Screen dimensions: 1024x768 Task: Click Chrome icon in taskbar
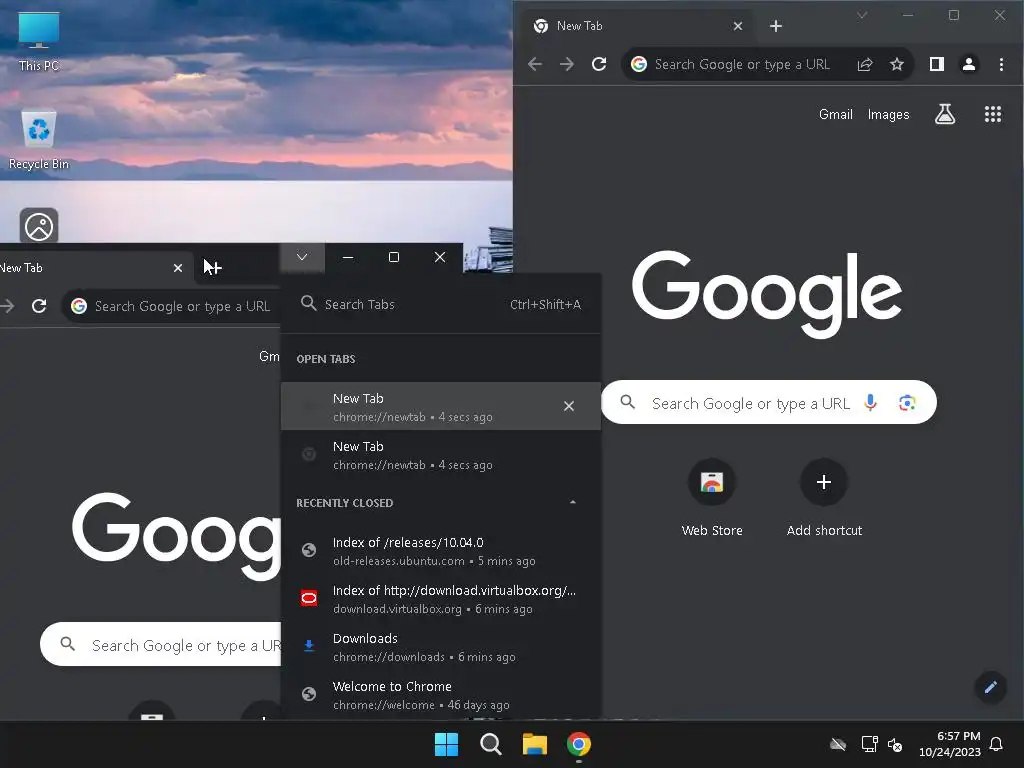tap(579, 744)
